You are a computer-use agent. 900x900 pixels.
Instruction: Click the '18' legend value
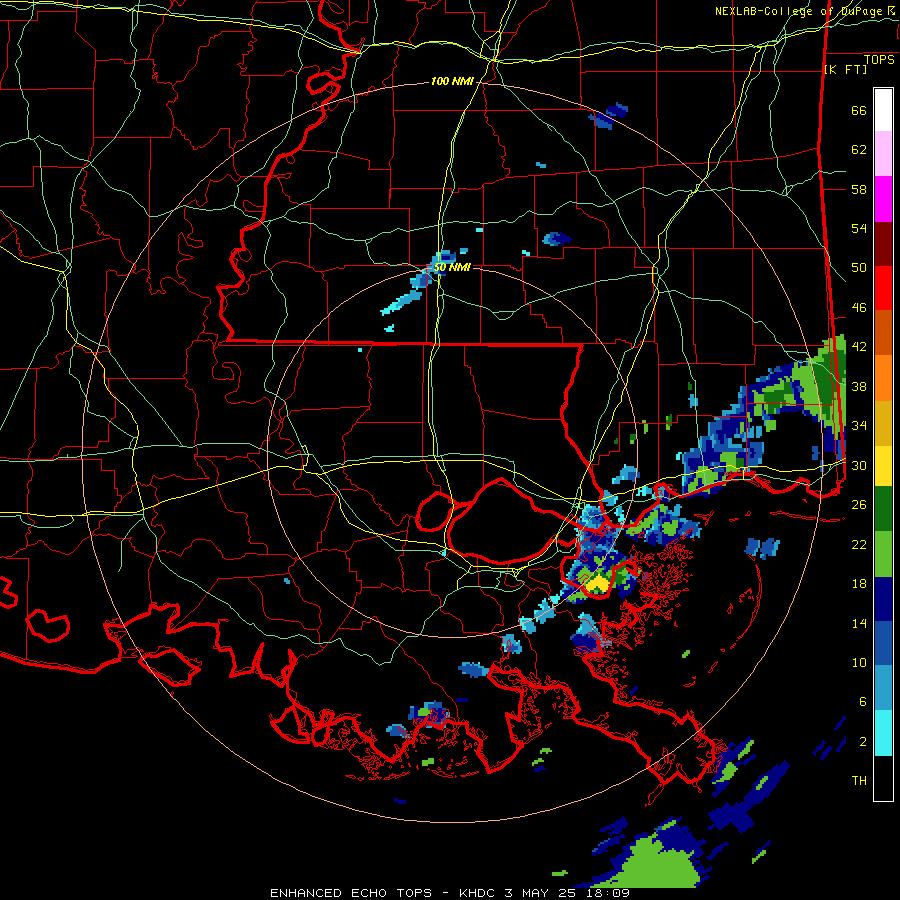(x=859, y=584)
